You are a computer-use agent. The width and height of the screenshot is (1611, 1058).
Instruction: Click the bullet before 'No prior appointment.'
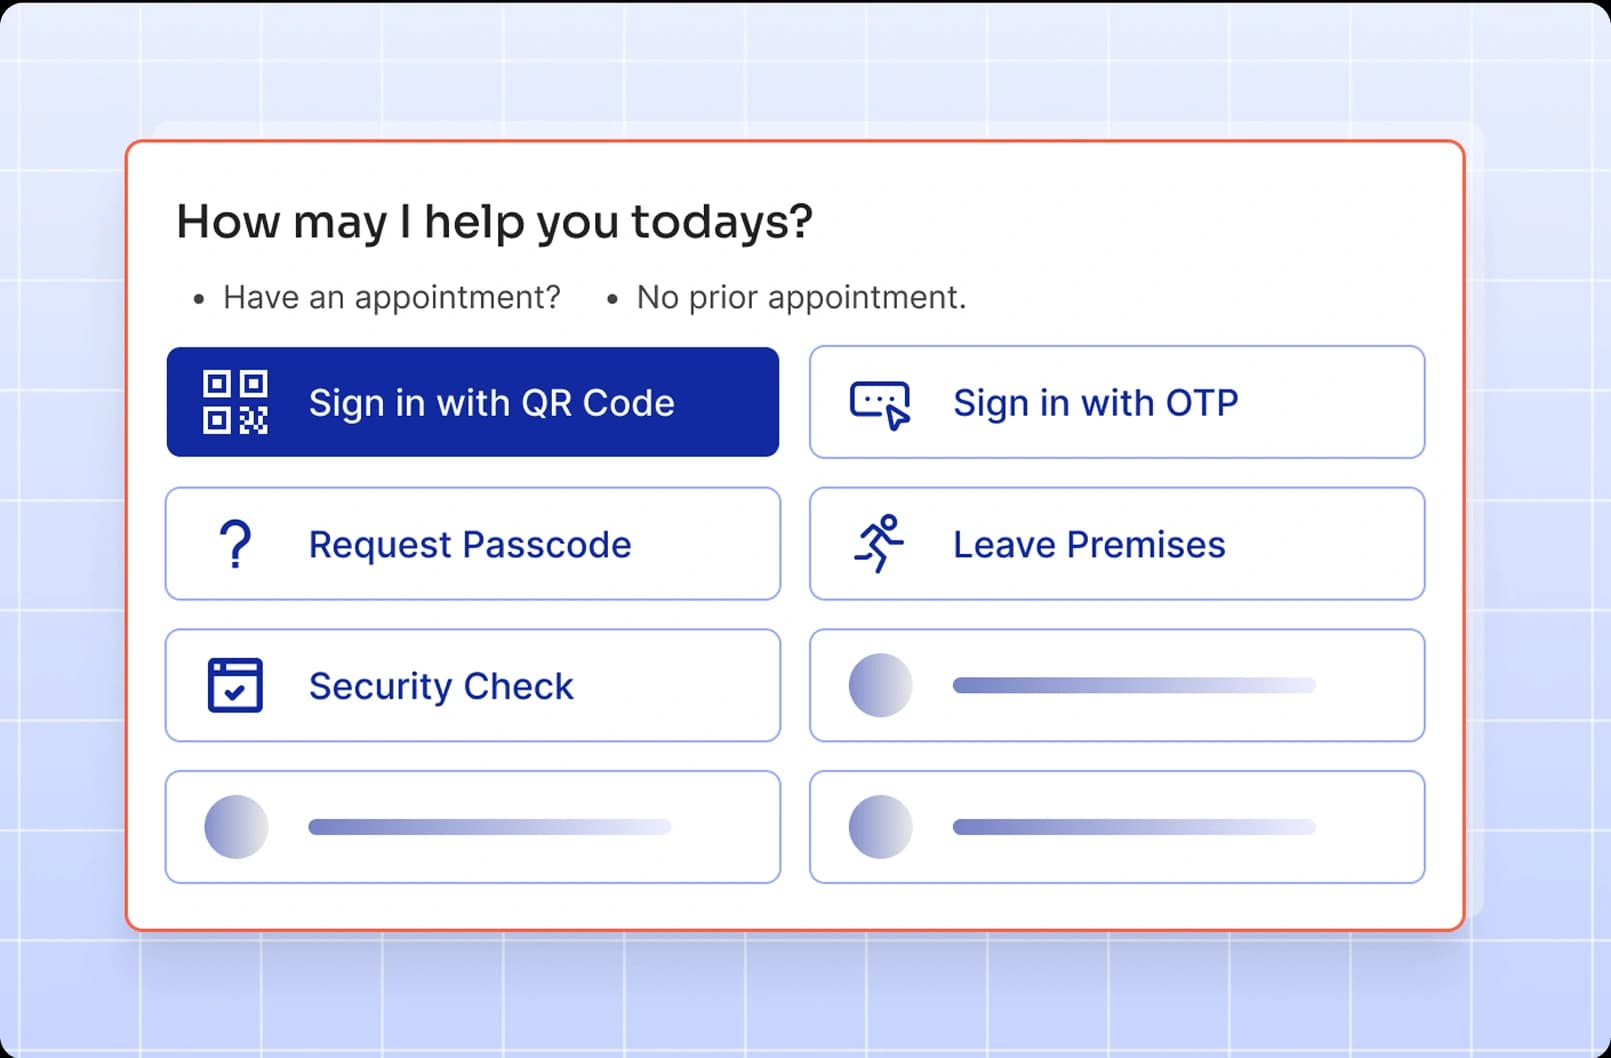click(612, 299)
